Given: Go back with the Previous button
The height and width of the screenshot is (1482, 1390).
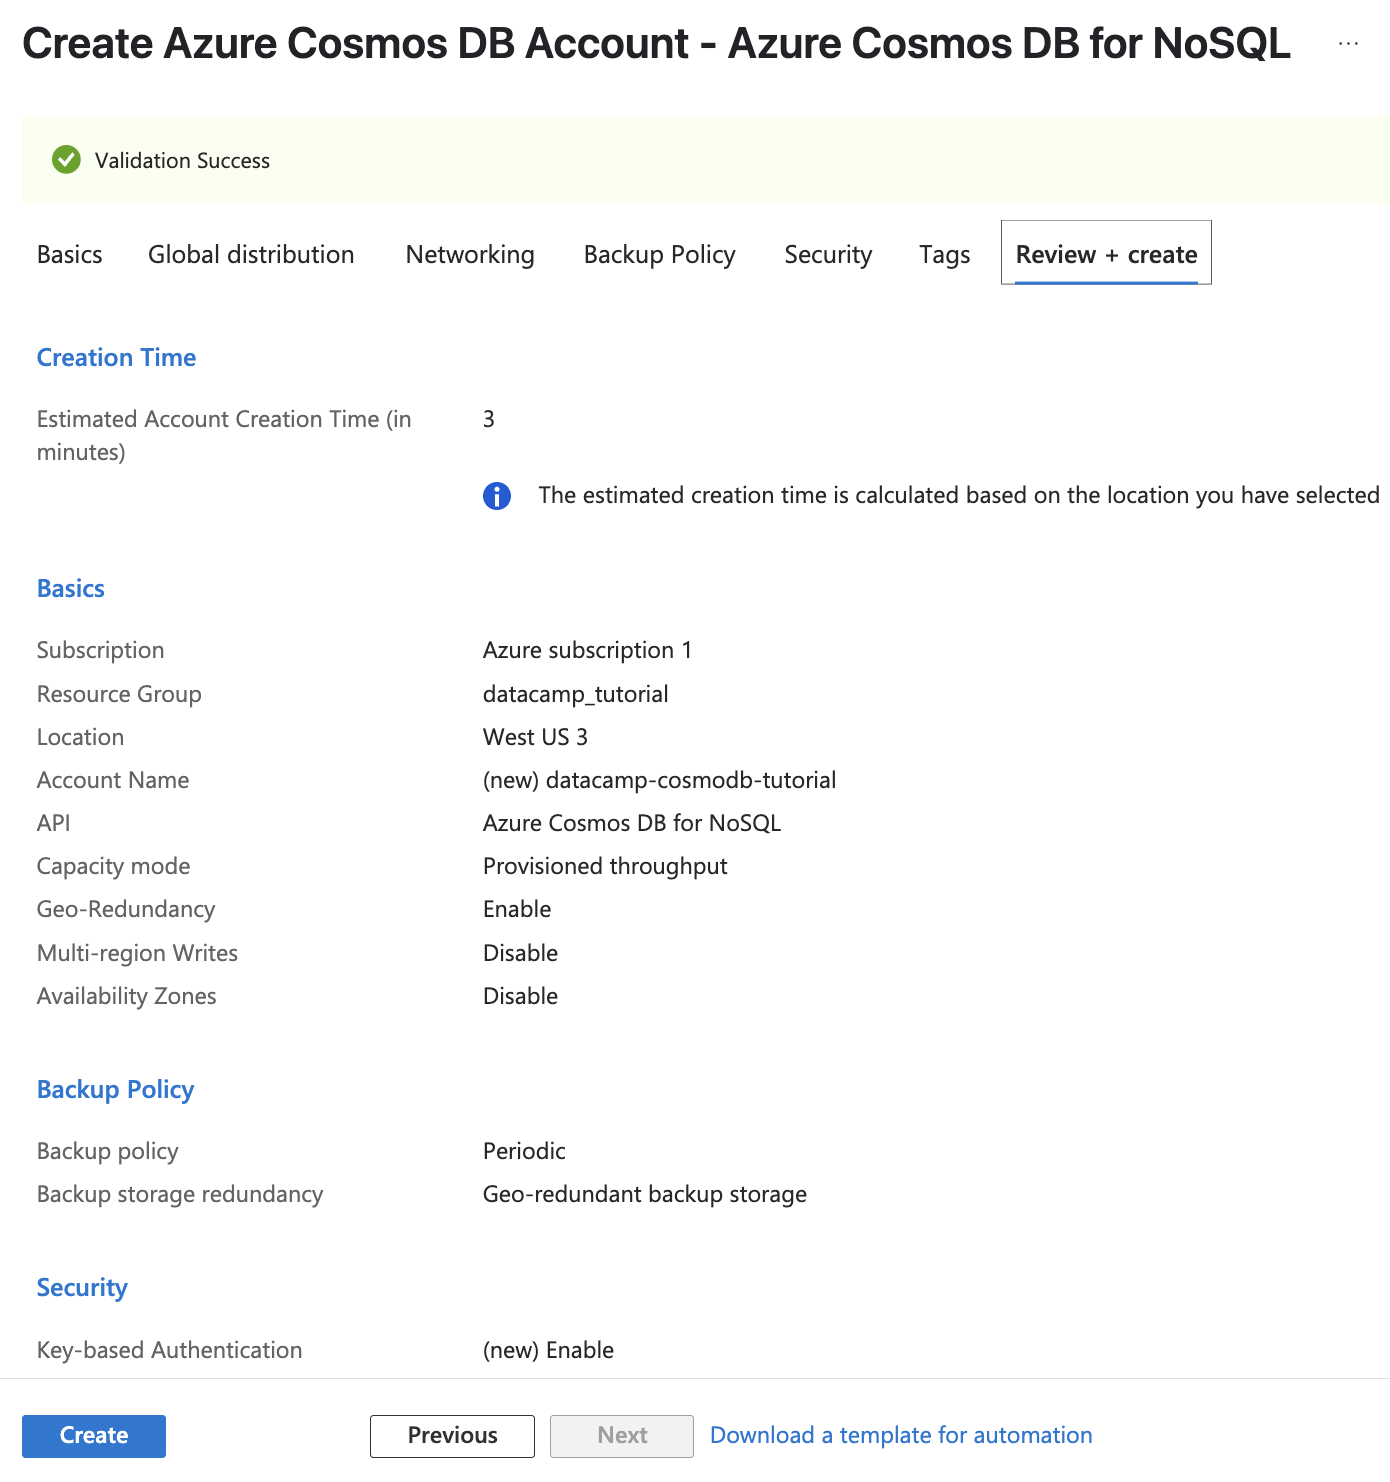Looking at the screenshot, I should tap(452, 1436).
